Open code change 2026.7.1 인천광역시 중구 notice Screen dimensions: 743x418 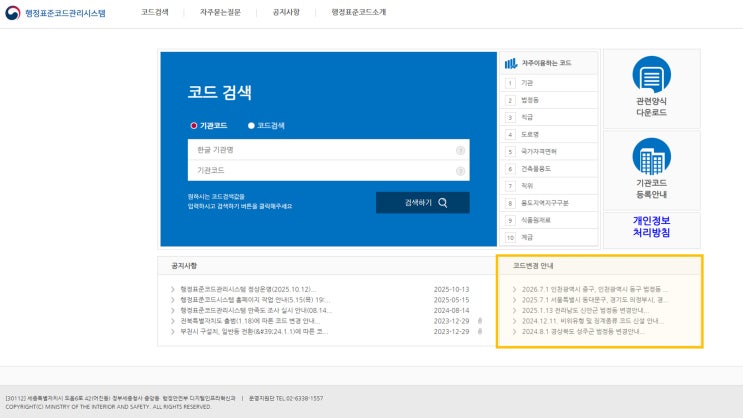click(595, 289)
